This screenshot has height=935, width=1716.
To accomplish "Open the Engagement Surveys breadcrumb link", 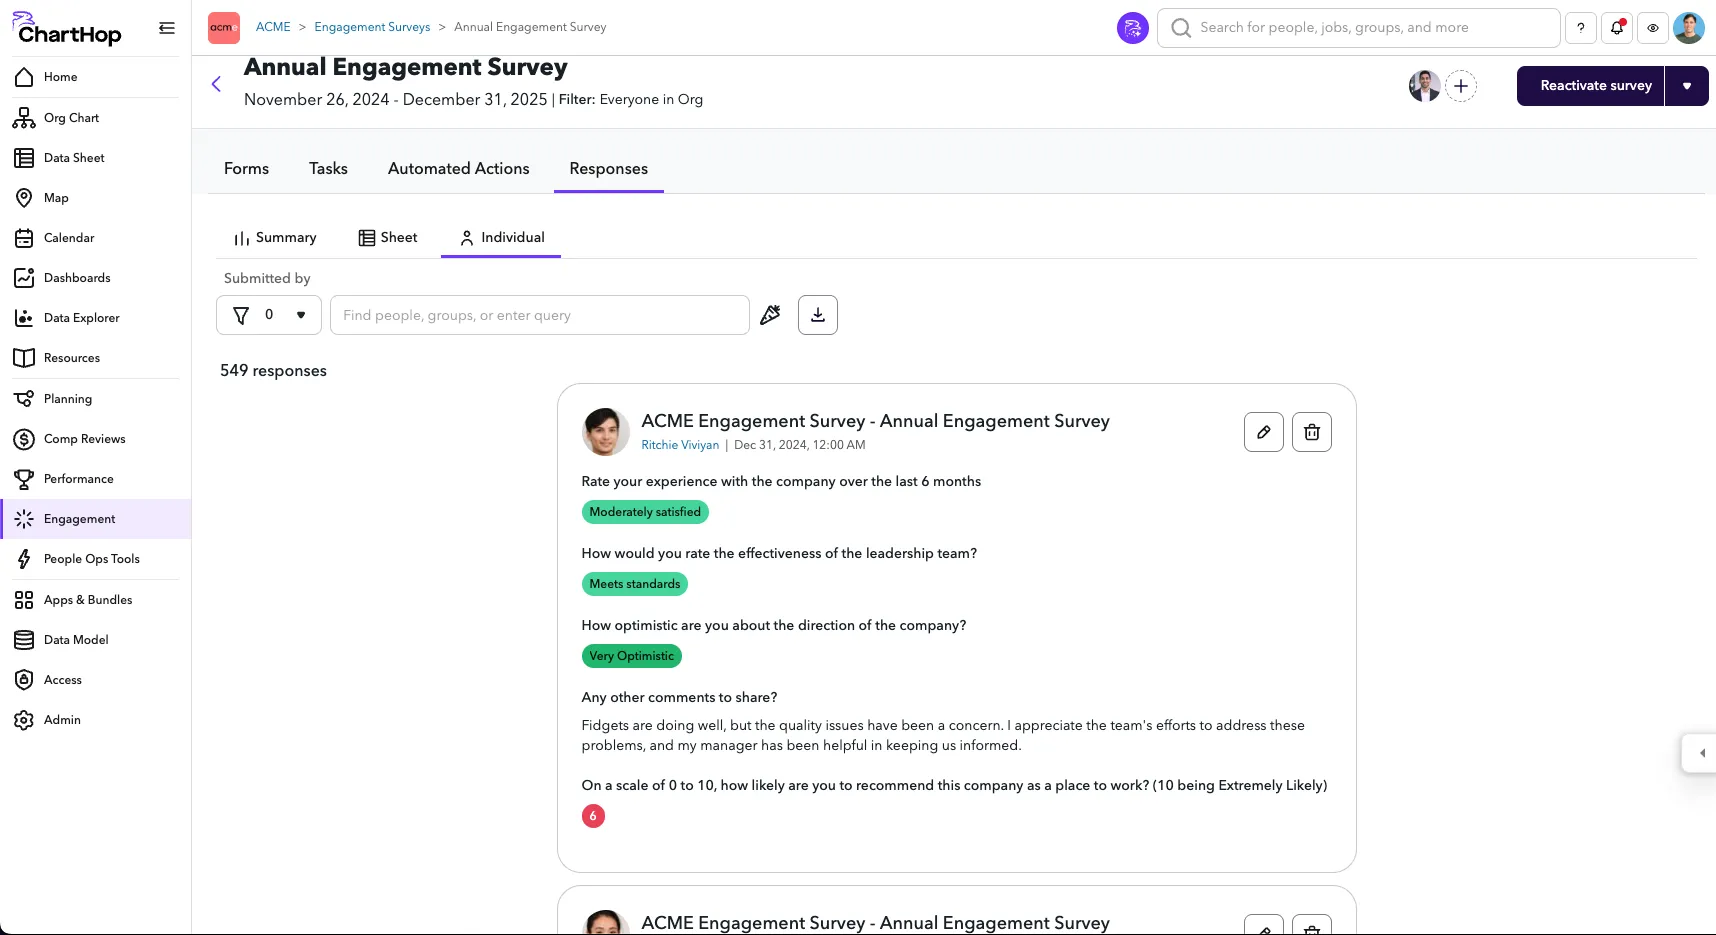I will tap(372, 27).
